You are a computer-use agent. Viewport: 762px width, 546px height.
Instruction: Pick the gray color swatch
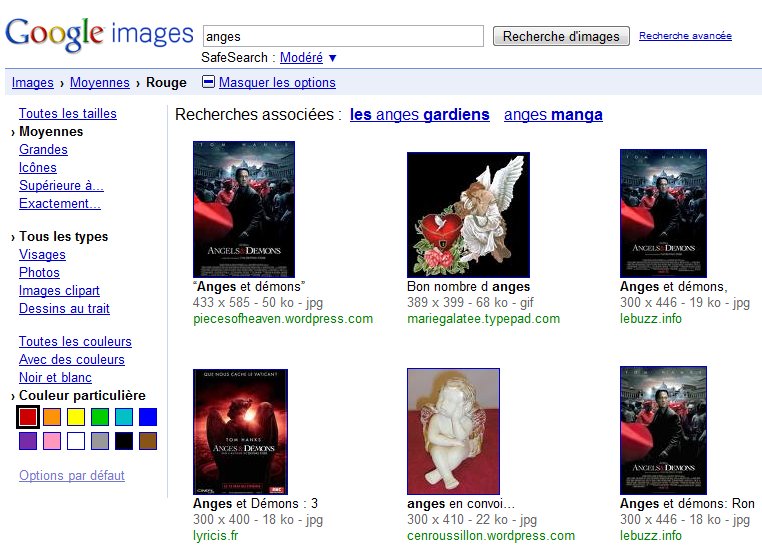(100, 441)
